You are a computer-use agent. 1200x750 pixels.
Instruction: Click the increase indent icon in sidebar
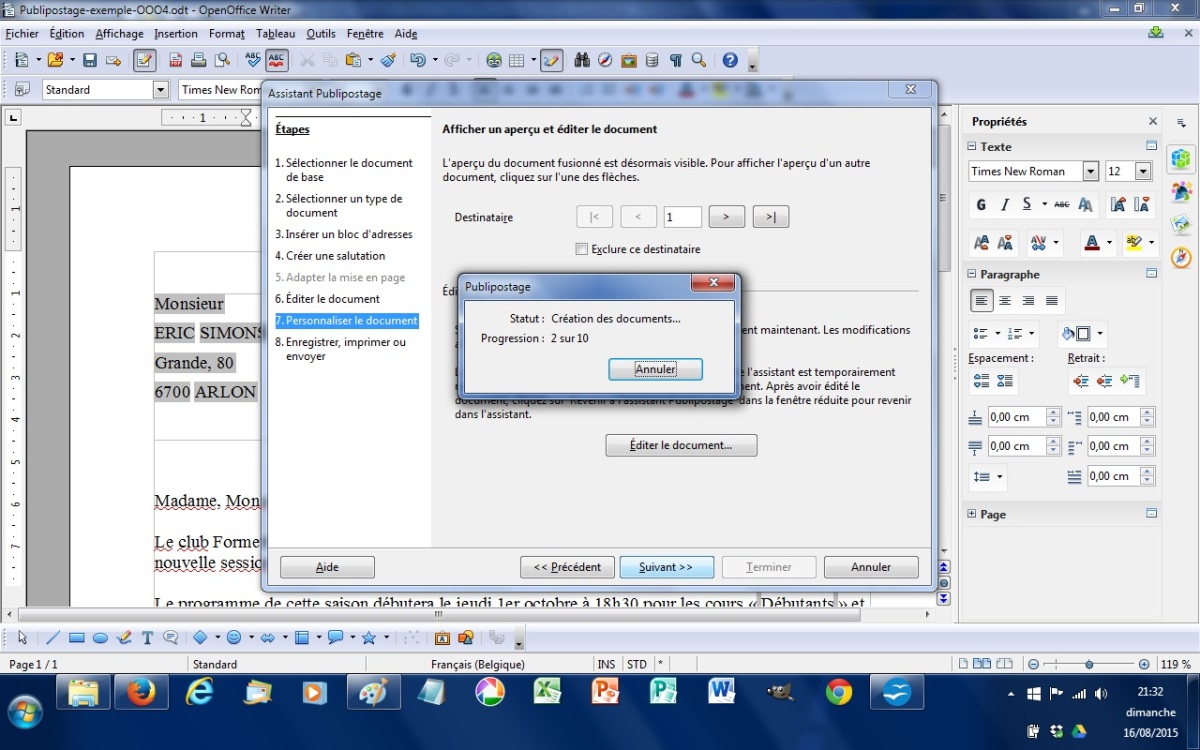coord(1081,381)
